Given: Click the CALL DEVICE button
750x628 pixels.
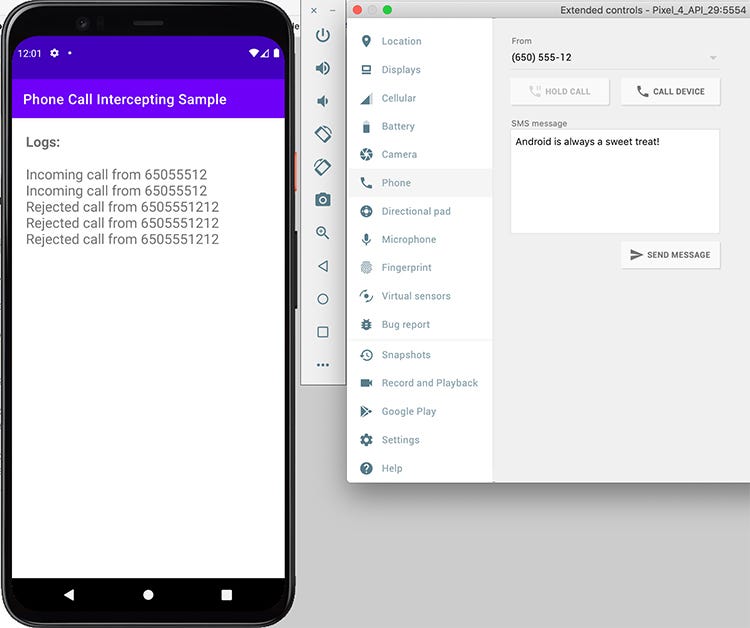Looking at the screenshot, I should click(x=670, y=91).
